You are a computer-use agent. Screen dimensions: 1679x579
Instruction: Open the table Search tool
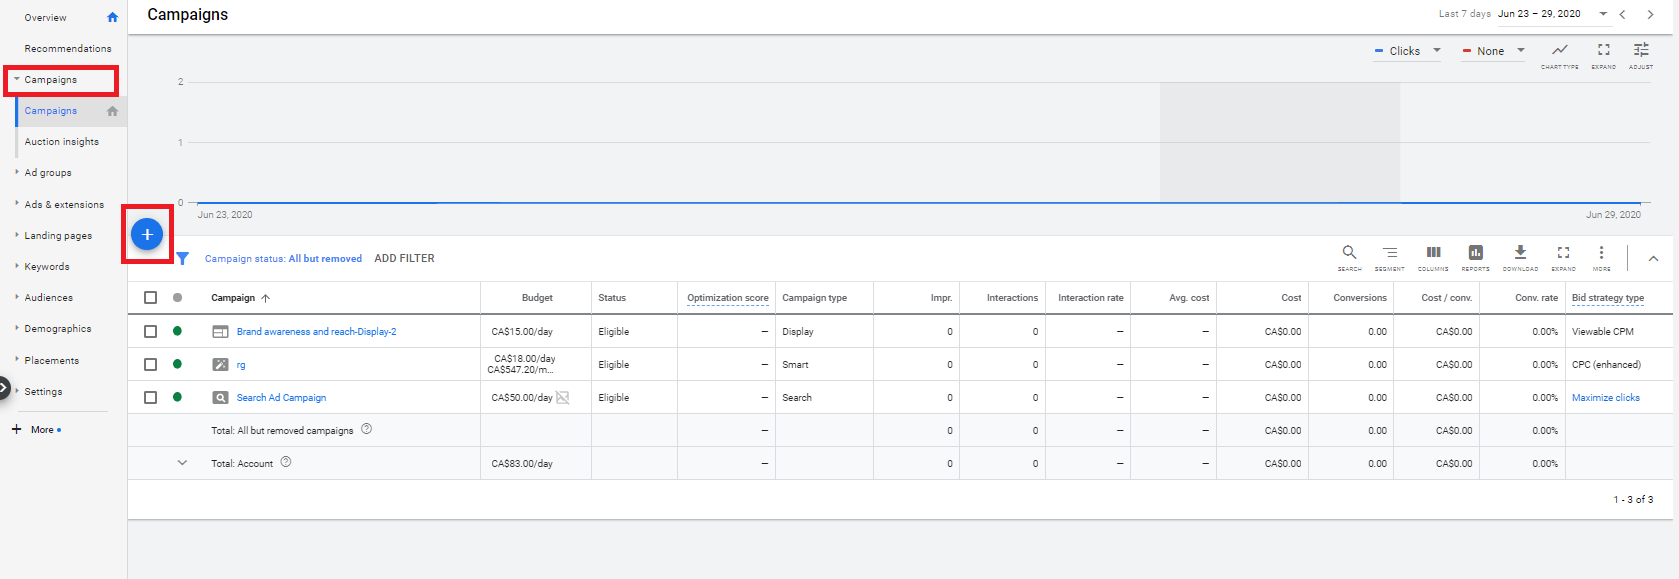coord(1349,257)
